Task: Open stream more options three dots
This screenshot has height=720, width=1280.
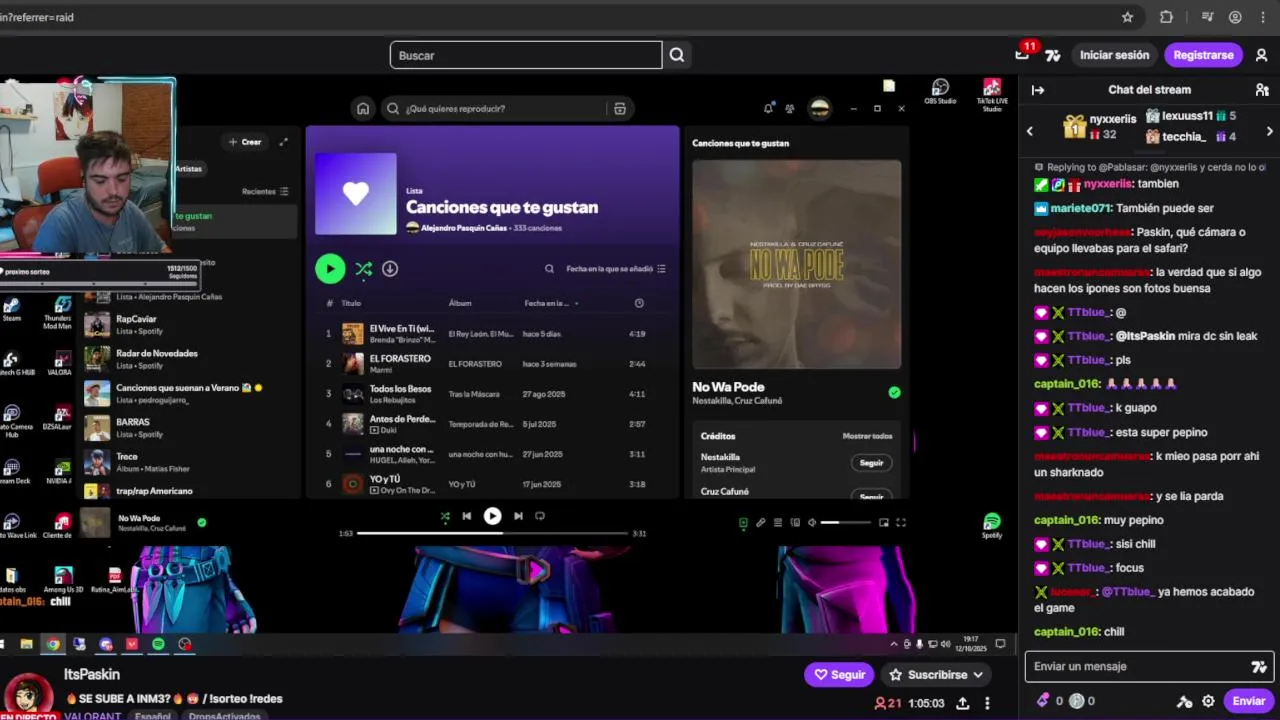Action: pyautogui.click(x=987, y=703)
